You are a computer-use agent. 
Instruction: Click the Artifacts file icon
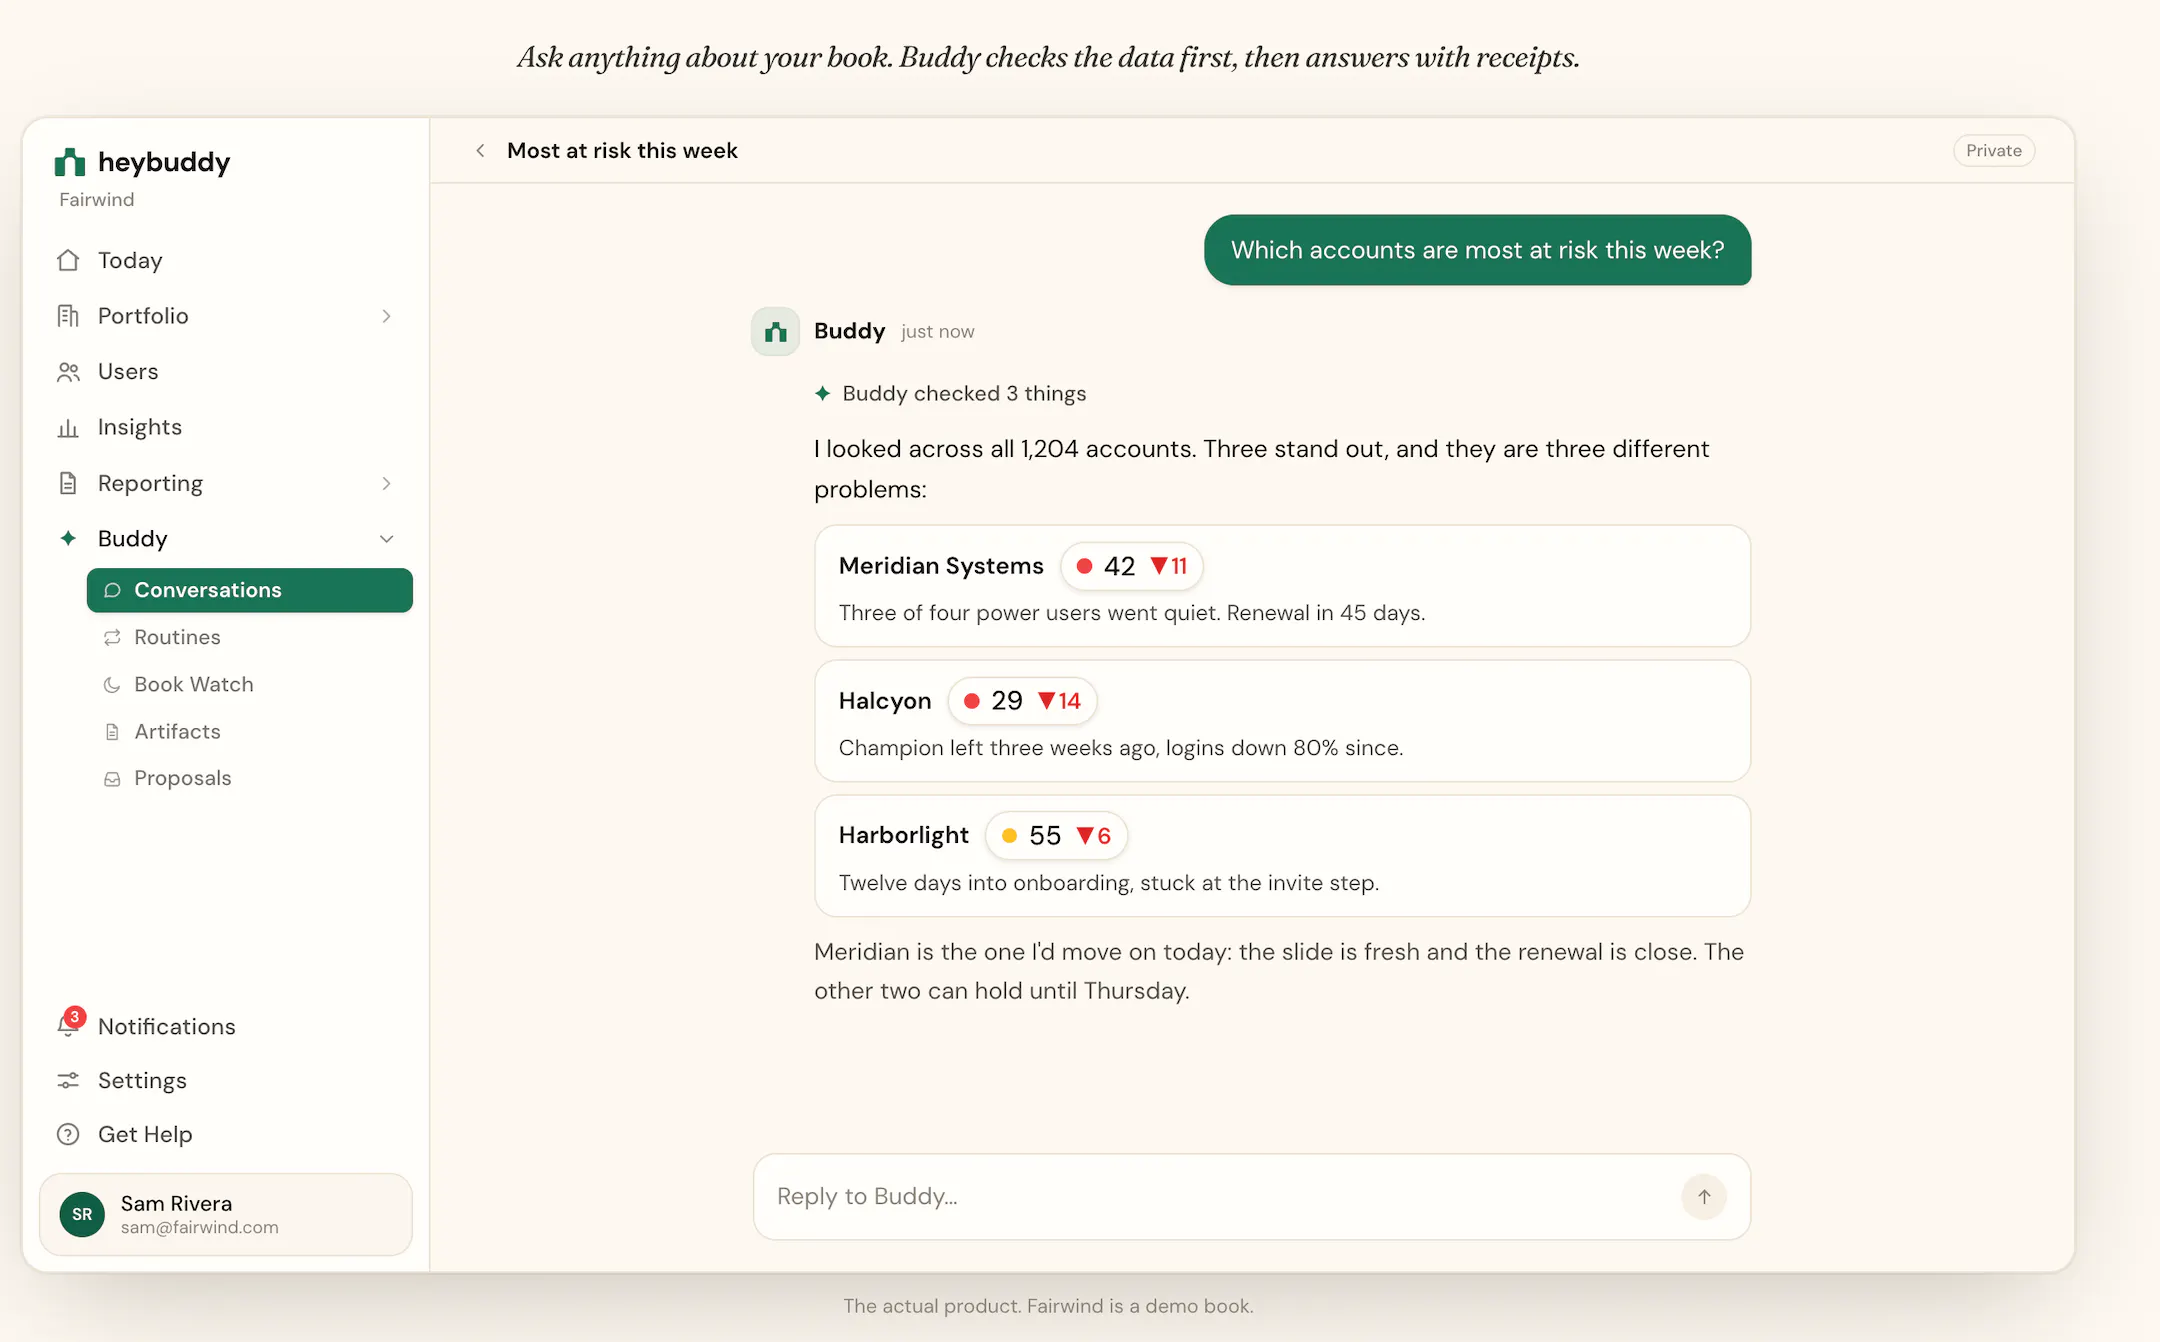tap(112, 732)
